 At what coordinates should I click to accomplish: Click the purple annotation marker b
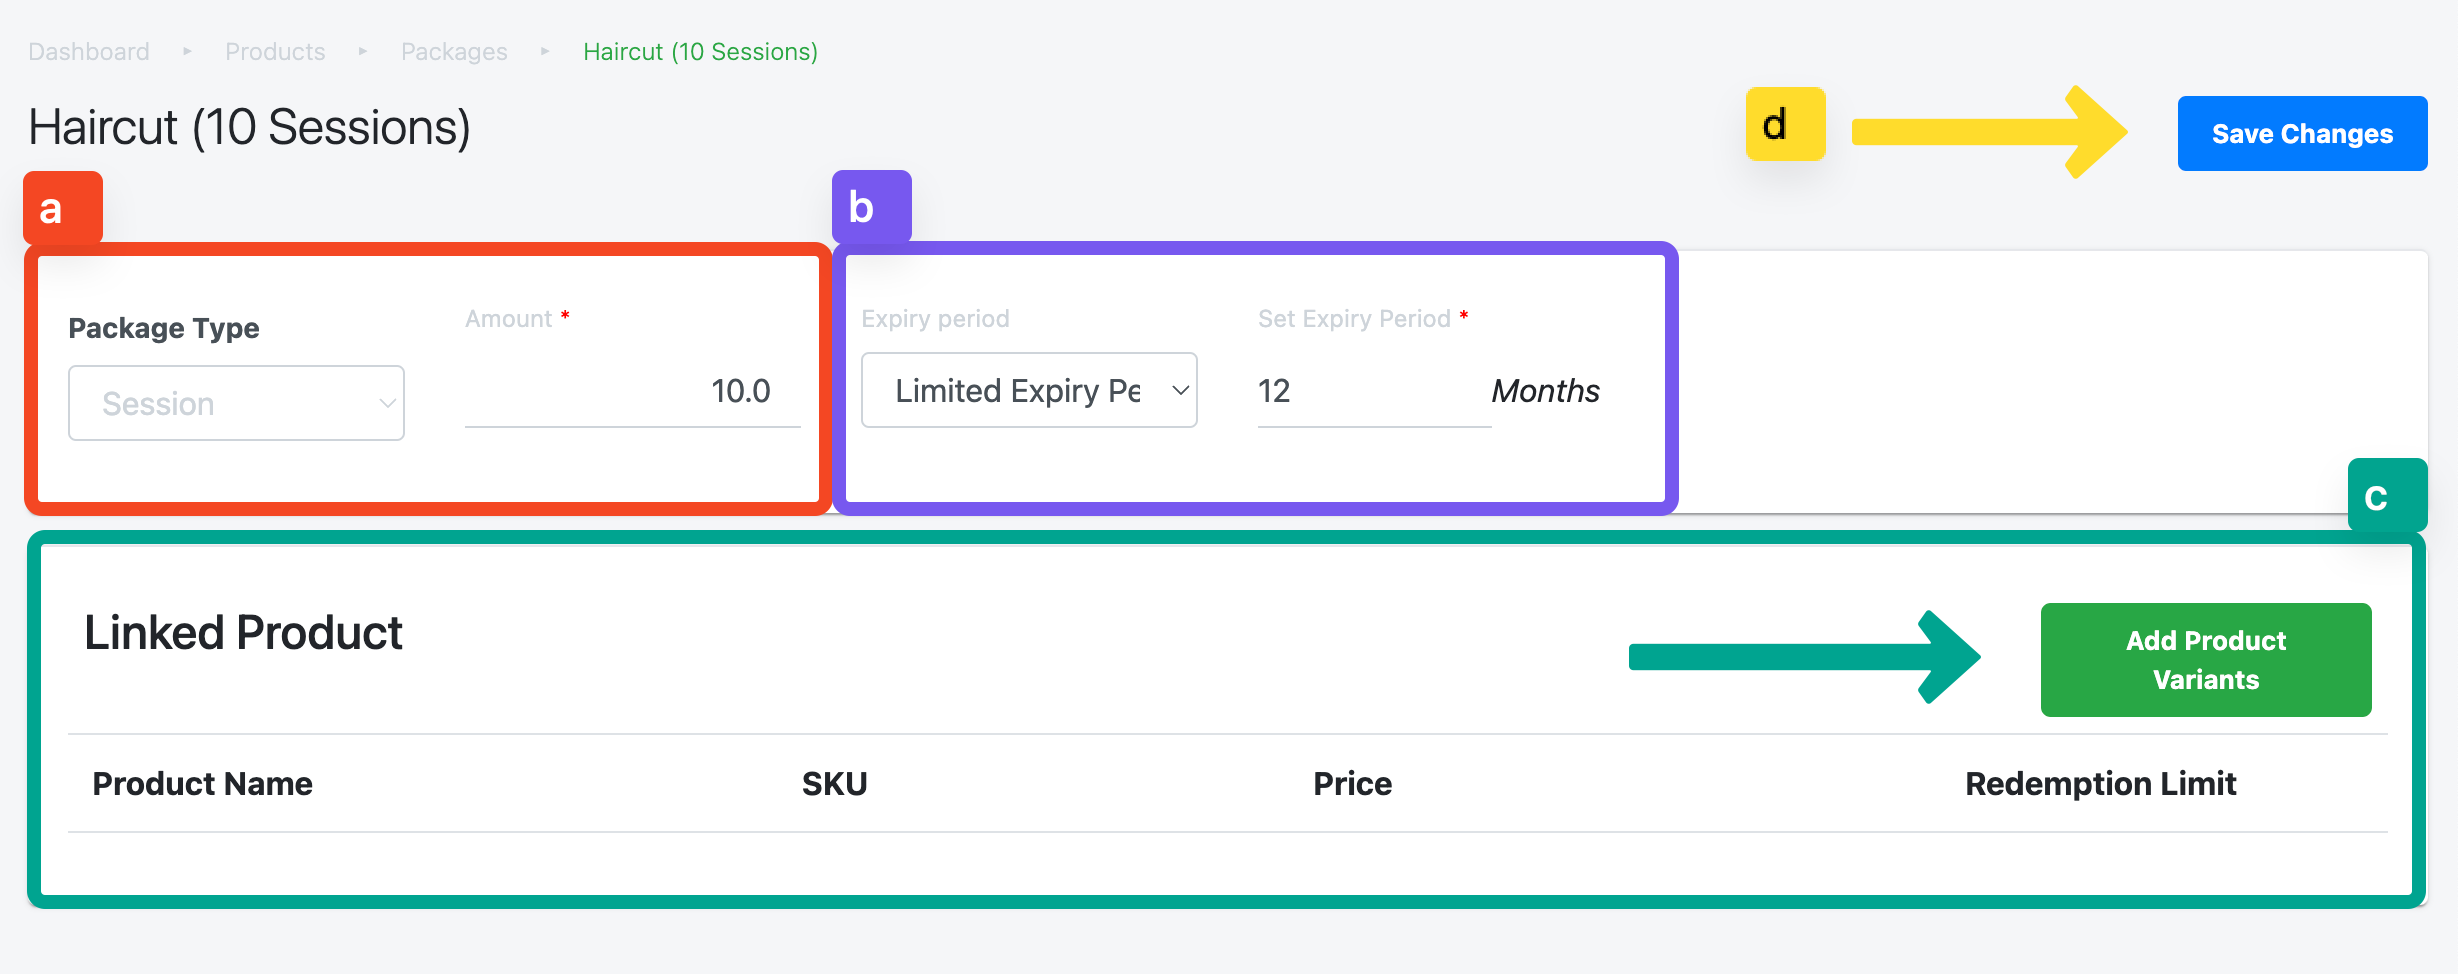point(871,207)
